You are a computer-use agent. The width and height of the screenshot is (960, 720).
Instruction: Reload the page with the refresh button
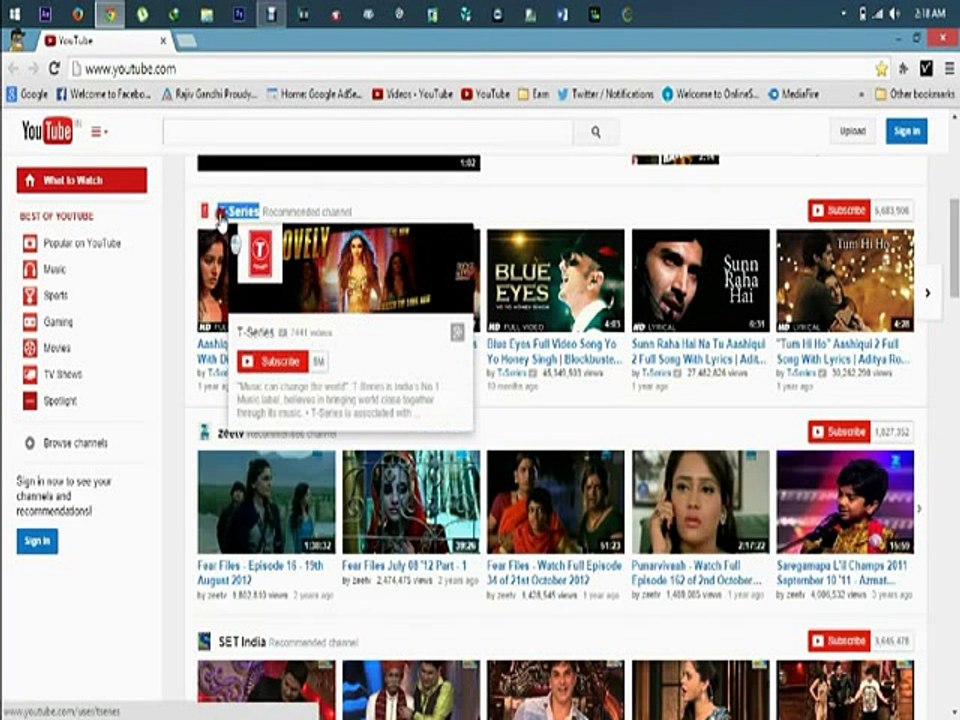point(54,68)
